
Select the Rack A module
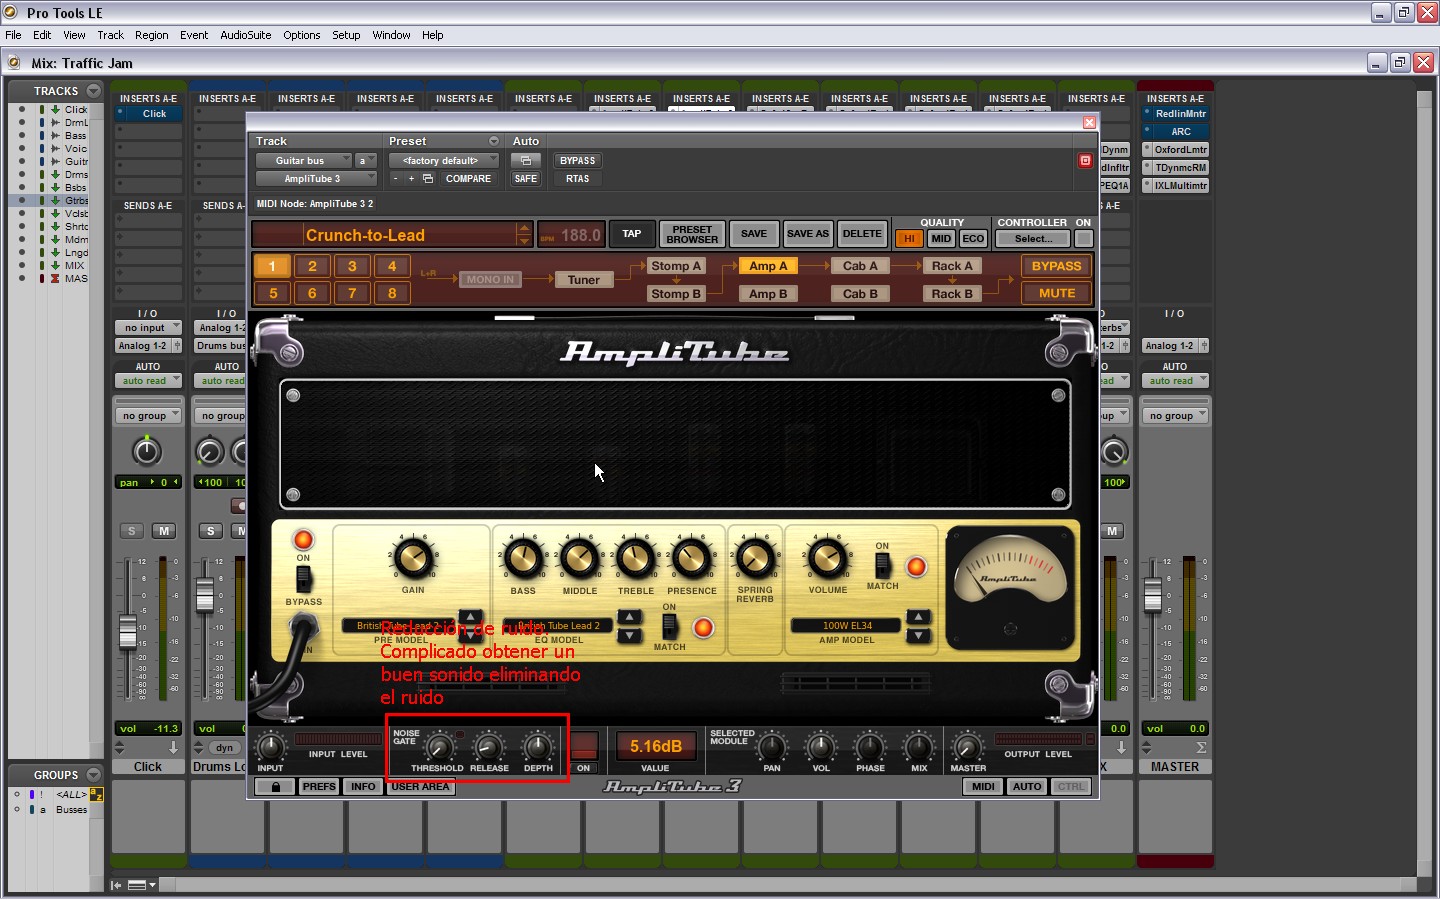[x=952, y=266]
